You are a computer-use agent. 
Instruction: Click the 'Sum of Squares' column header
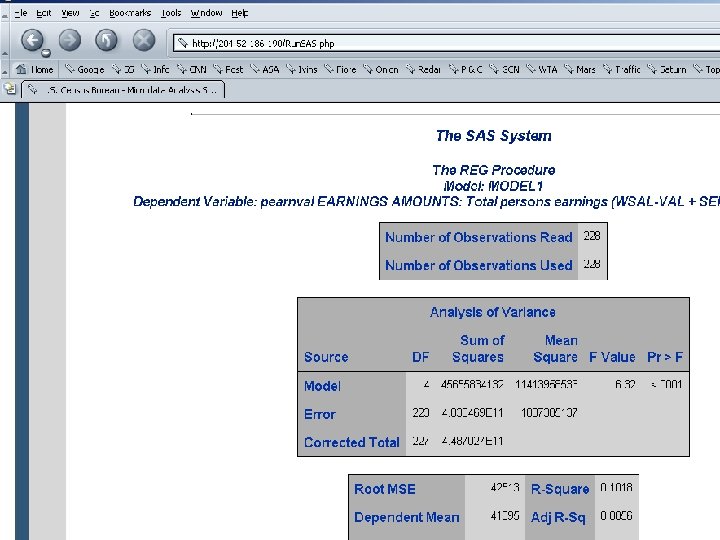click(x=478, y=349)
